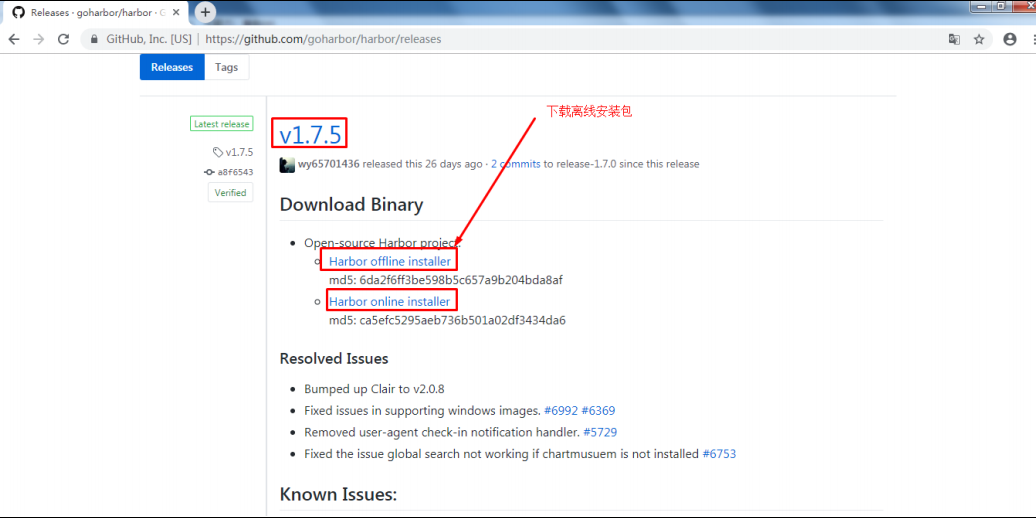Click the Download Binary heading
This screenshot has width=1036, height=518.
[352, 205]
